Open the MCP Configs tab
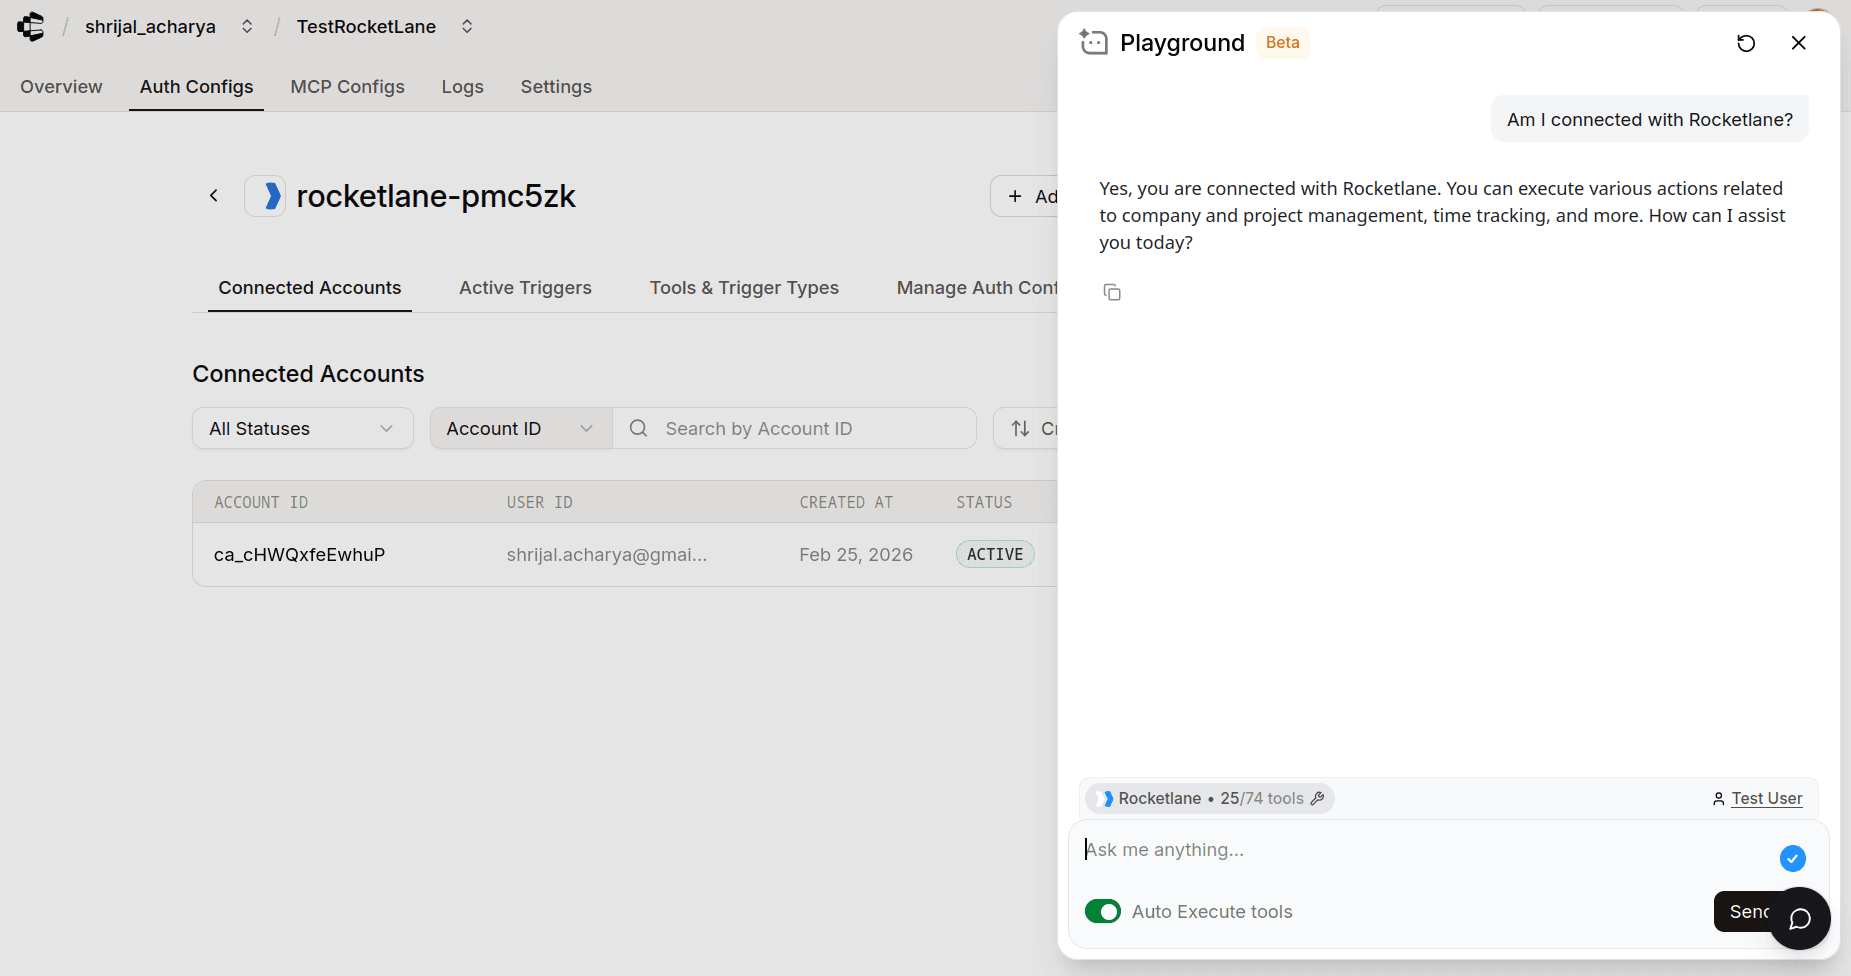This screenshot has height=976, width=1851. pyautogui.click(x=347, y=87)
